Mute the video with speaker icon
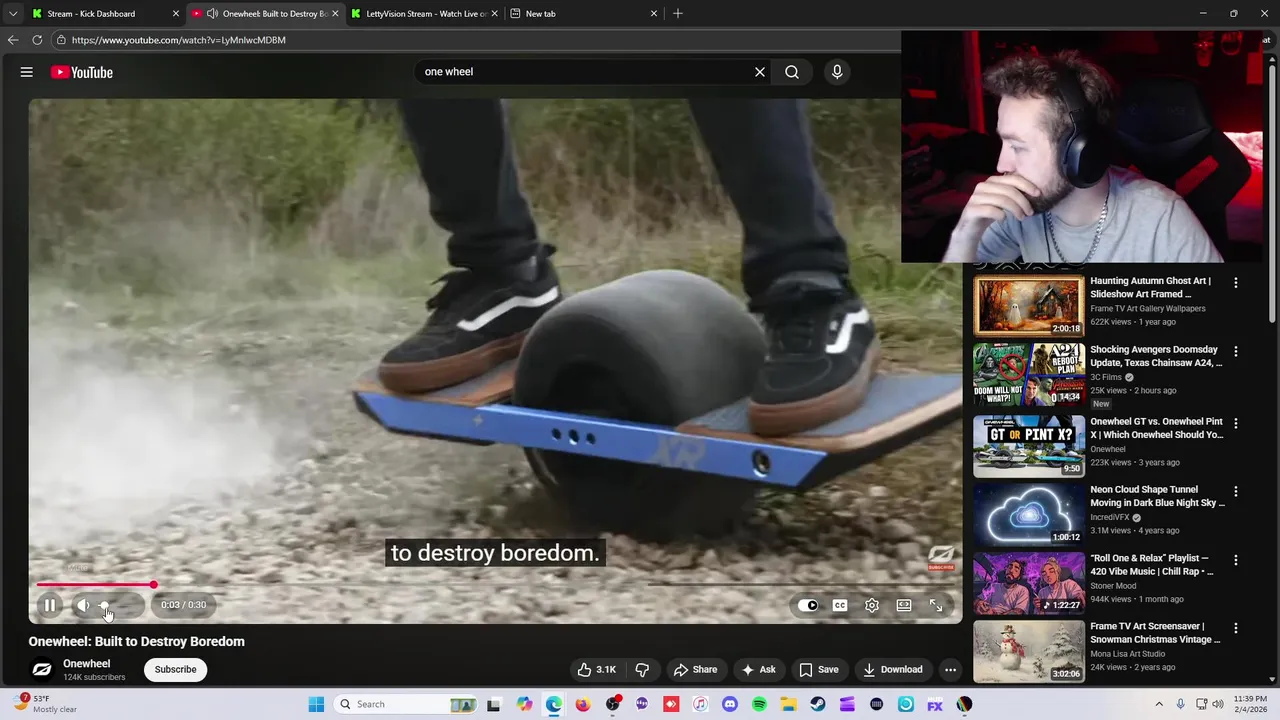 pyautogui.click(x=84, y=605)
